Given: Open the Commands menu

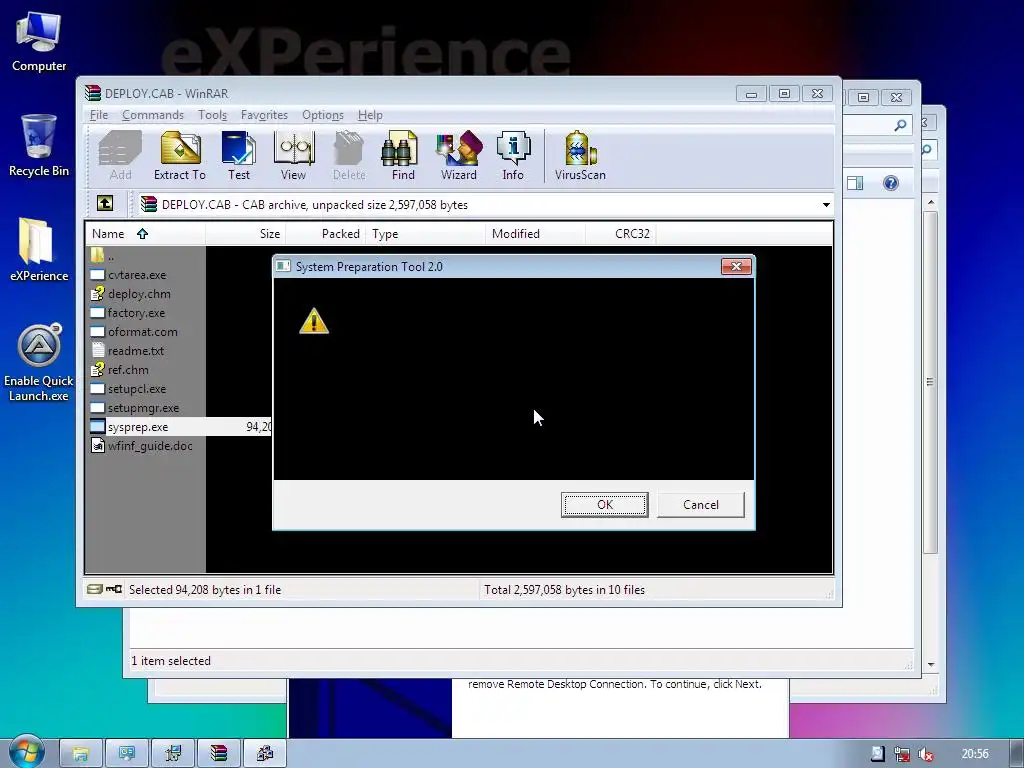Looking at the screenshot, I should coord(153,115).
